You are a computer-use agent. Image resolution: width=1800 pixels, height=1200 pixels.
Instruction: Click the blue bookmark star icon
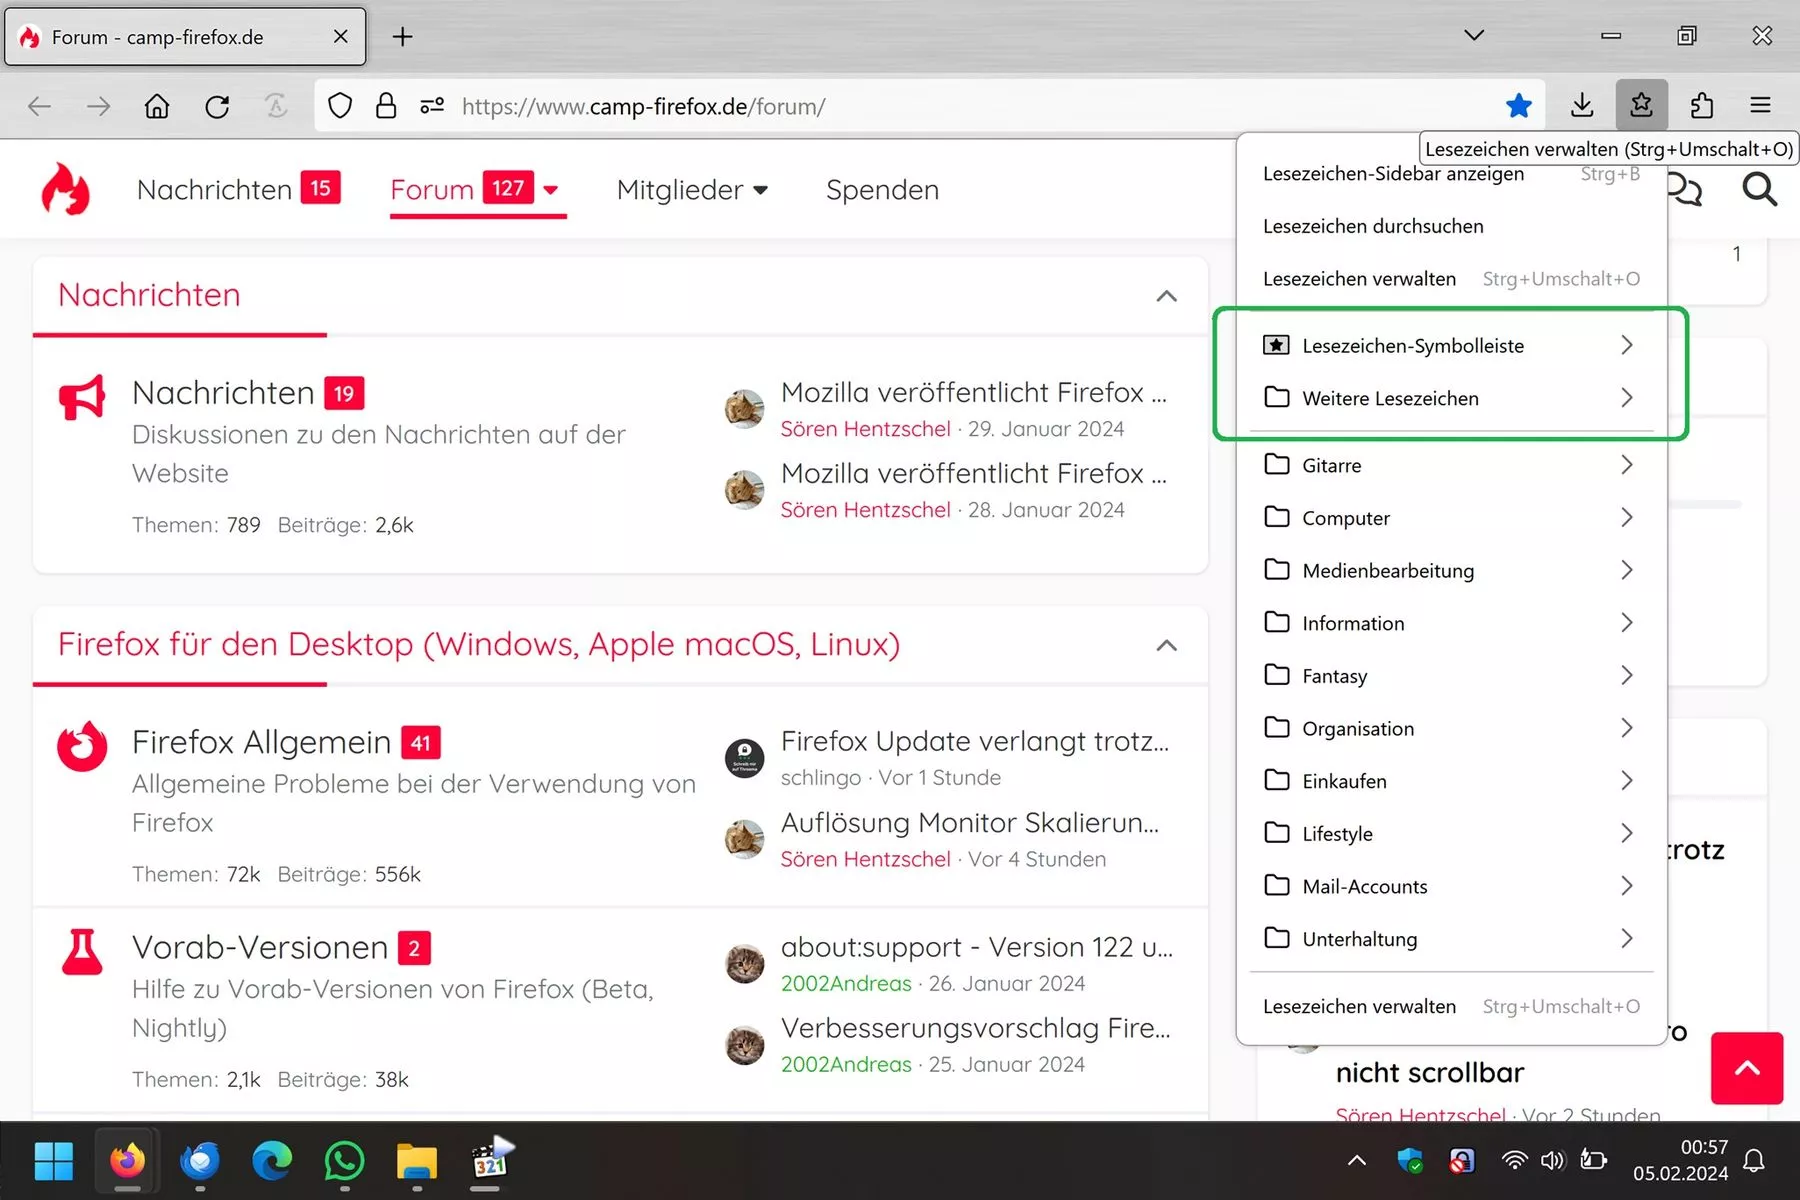coord(1518,105)
